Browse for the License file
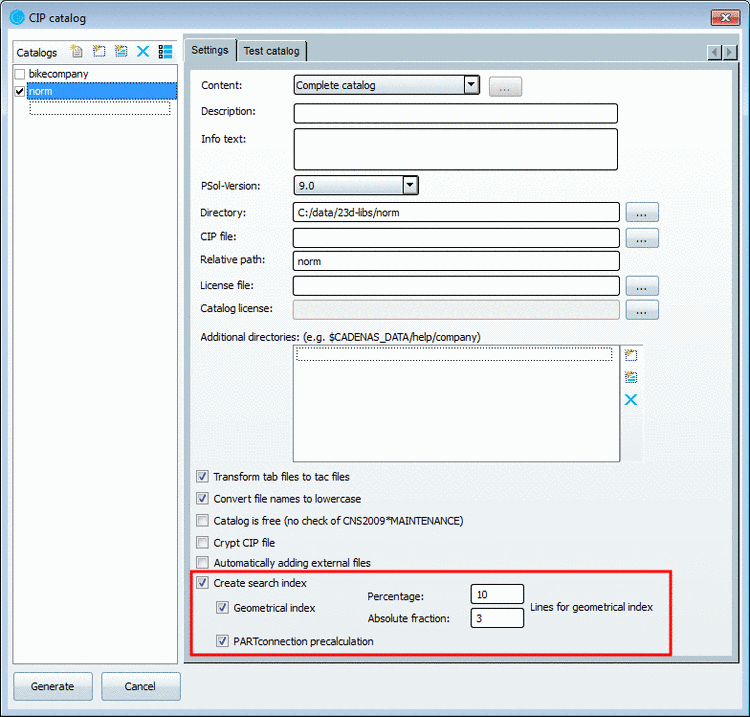 tap(642, 286)
